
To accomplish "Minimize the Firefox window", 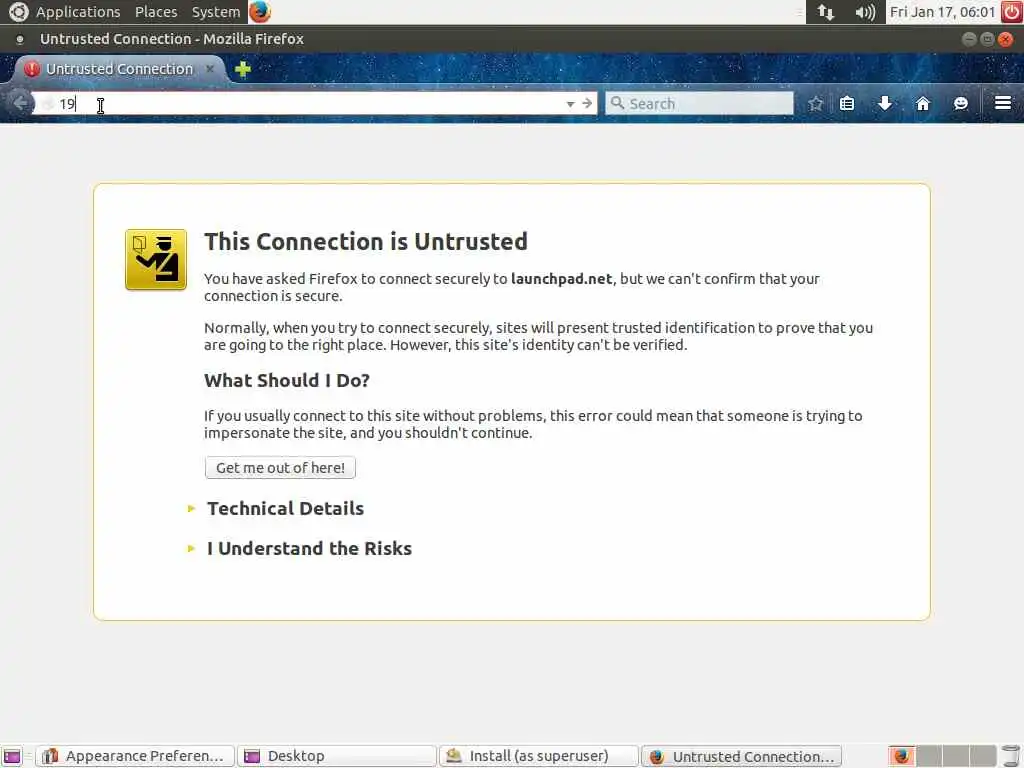I will [x=969, y=39].
